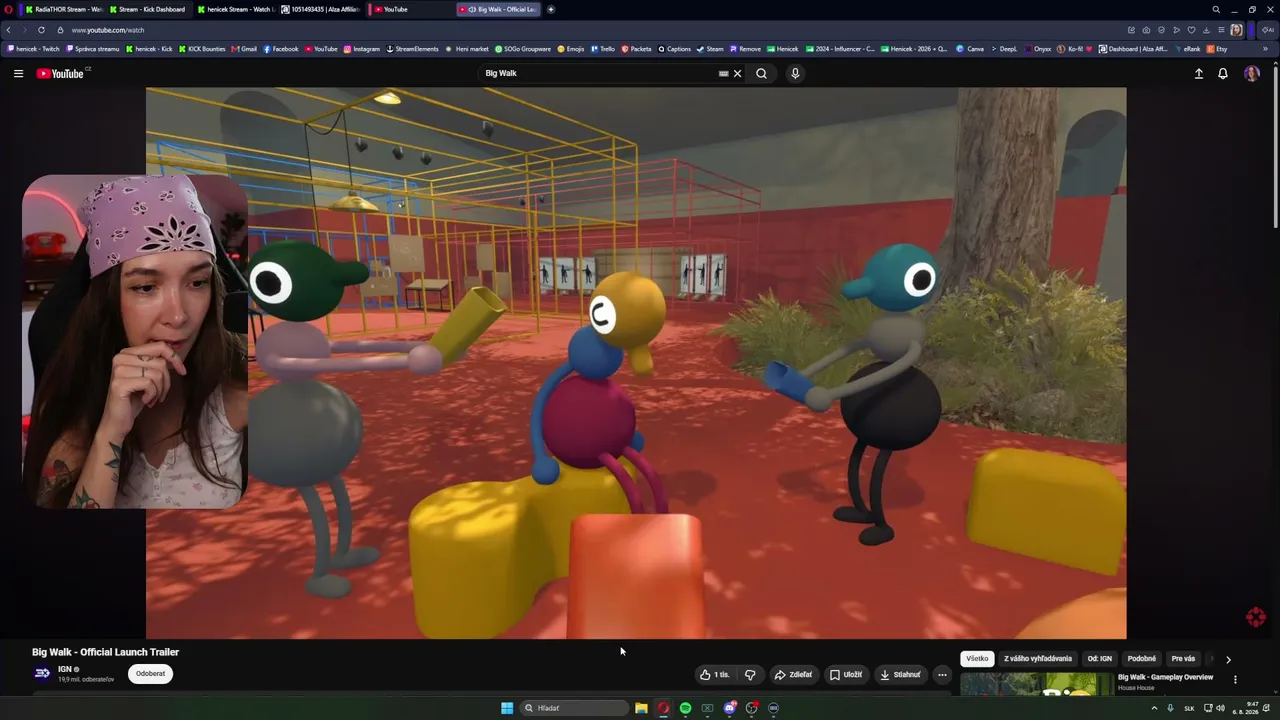Open Big Walk - Gameplay Overview video
1280x720 pixels.
(1165, 677)
